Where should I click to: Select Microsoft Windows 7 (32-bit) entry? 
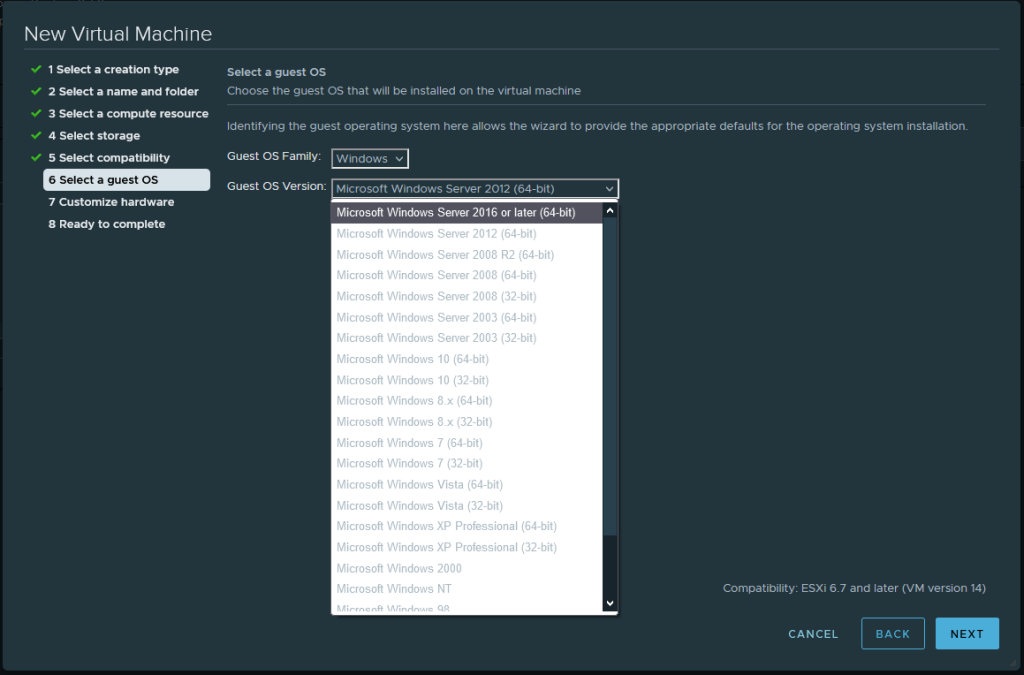(x=410, y=464)
